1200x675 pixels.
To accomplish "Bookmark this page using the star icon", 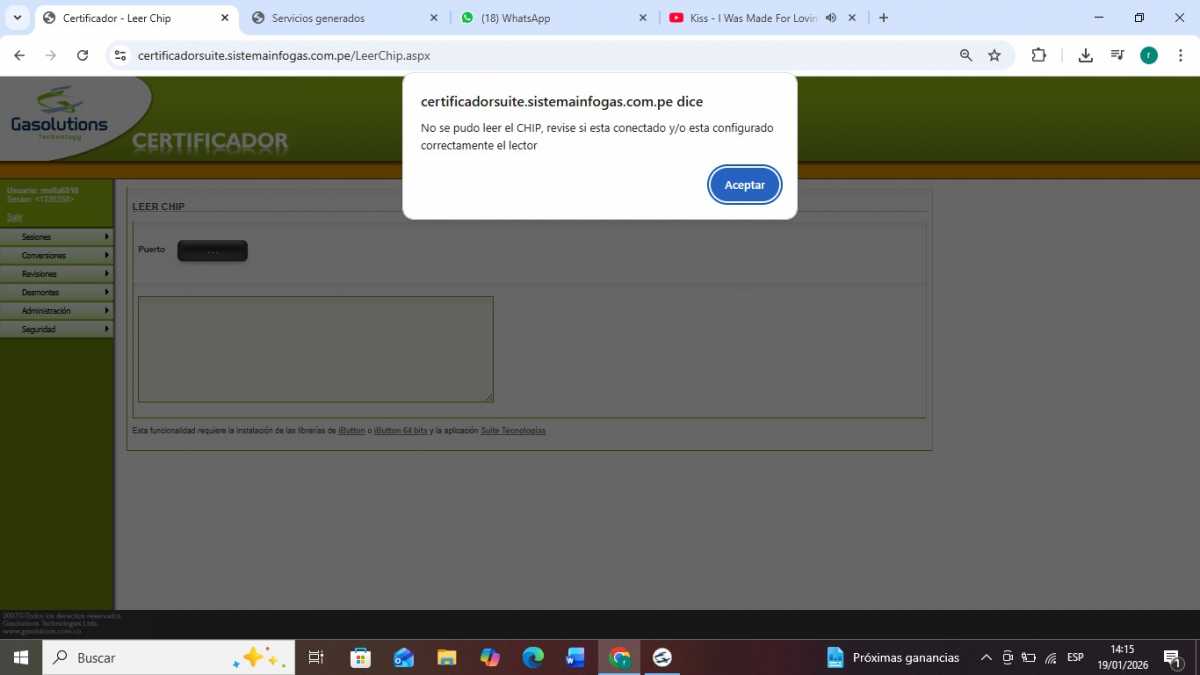I will [x=994, y=56].
